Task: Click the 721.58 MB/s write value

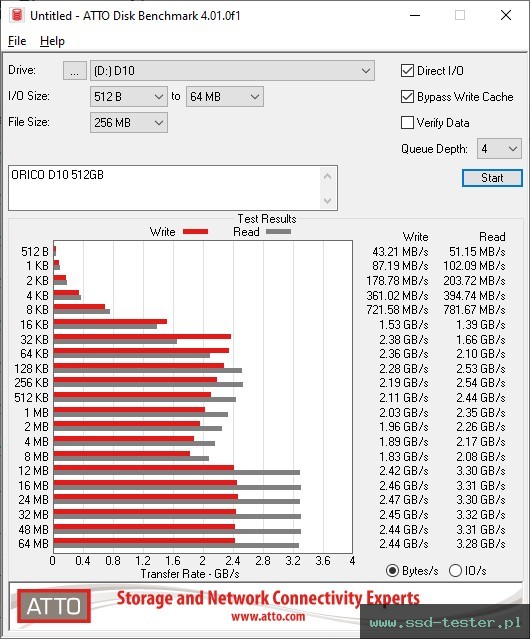Action: (397, 310)
